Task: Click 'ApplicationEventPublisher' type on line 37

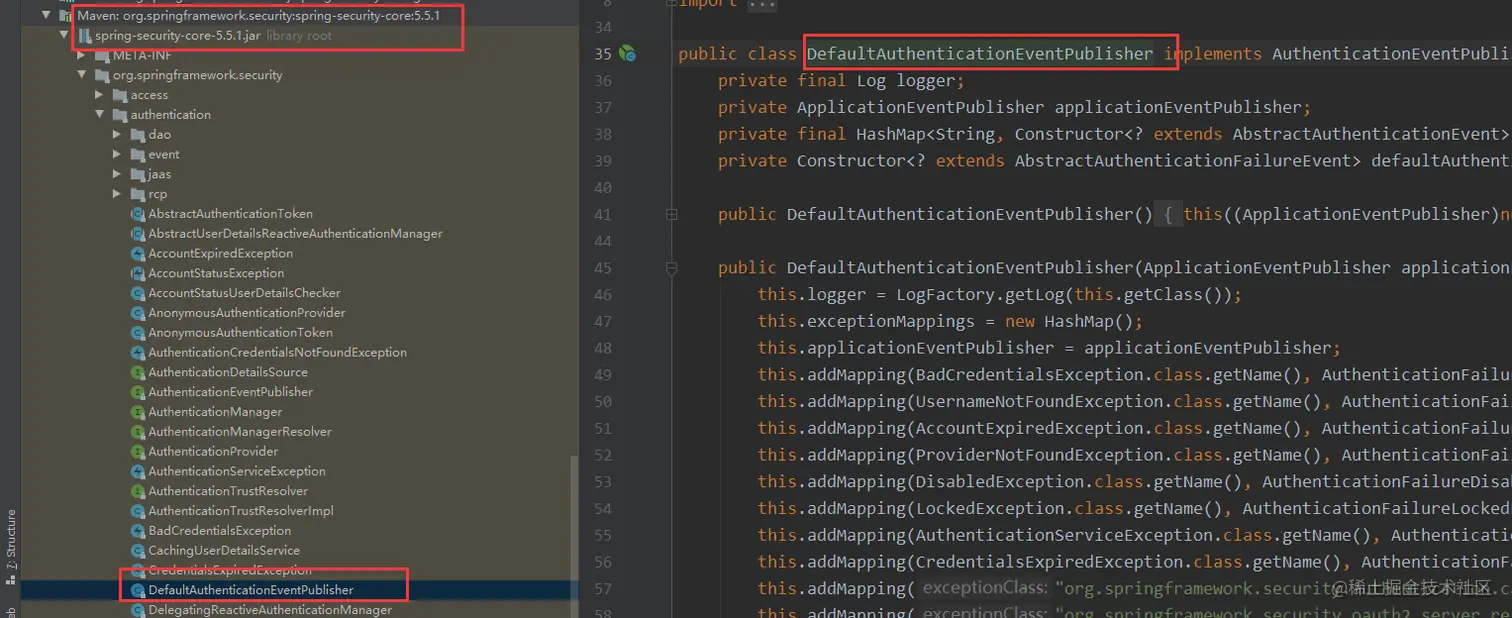Action: pyautogui.click(x=920, y=108)
